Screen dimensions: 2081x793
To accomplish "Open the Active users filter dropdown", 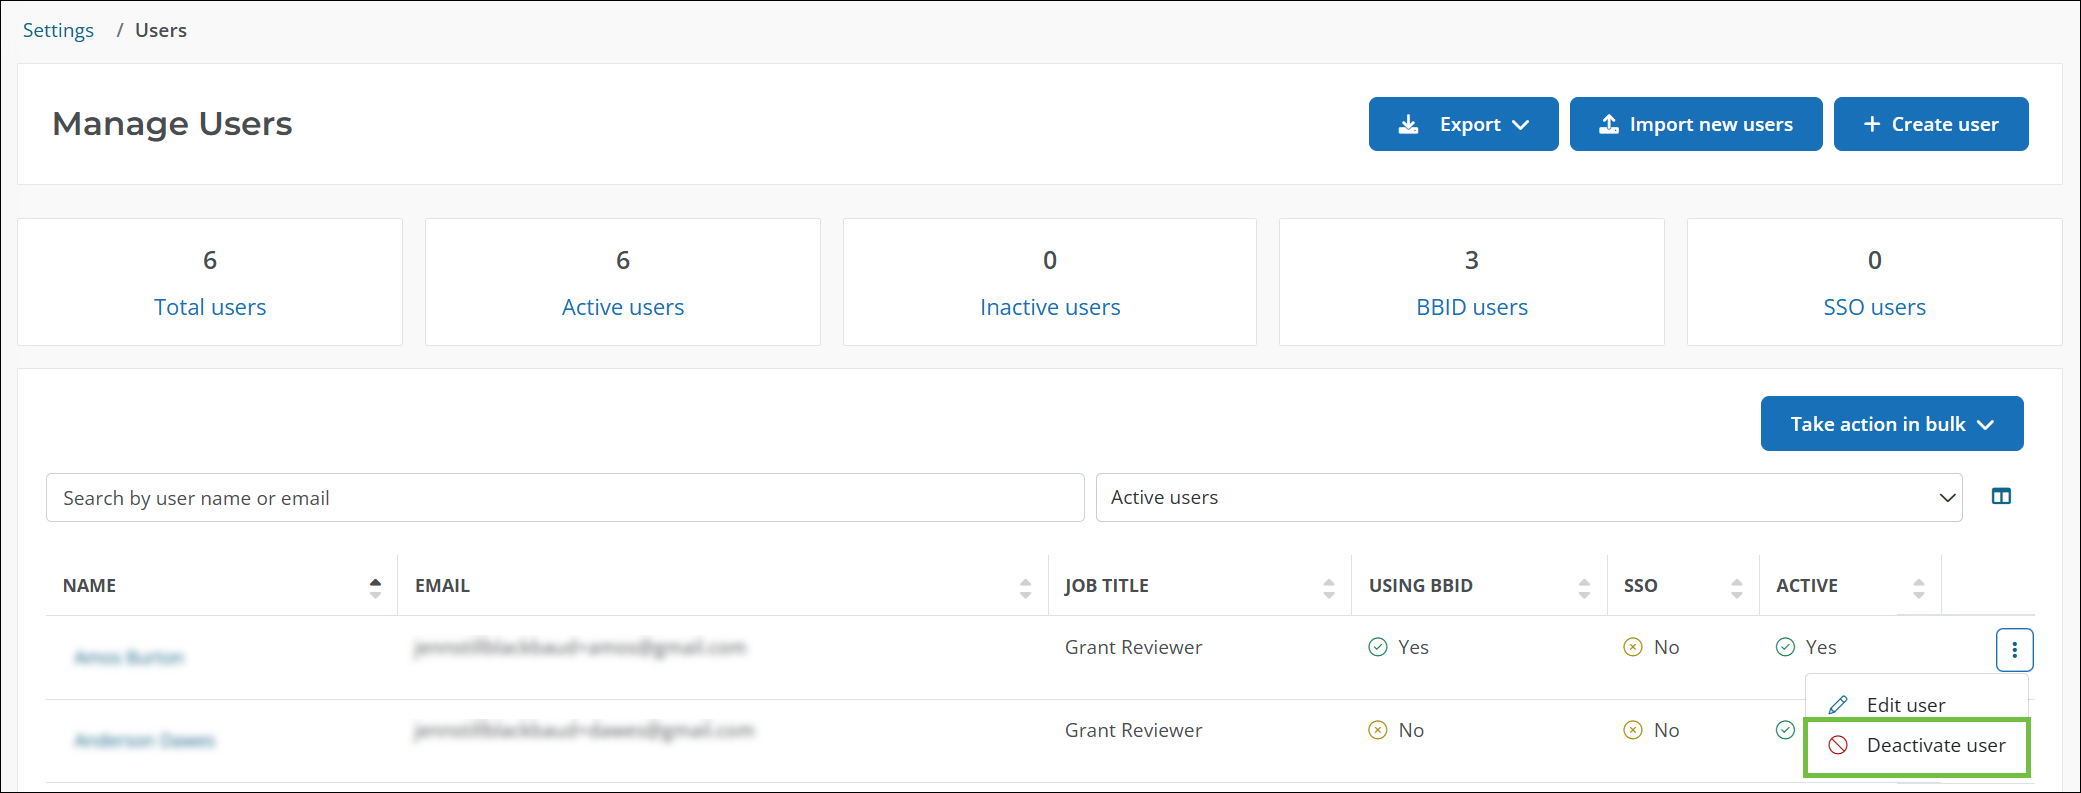I will tap(1528, 498).
